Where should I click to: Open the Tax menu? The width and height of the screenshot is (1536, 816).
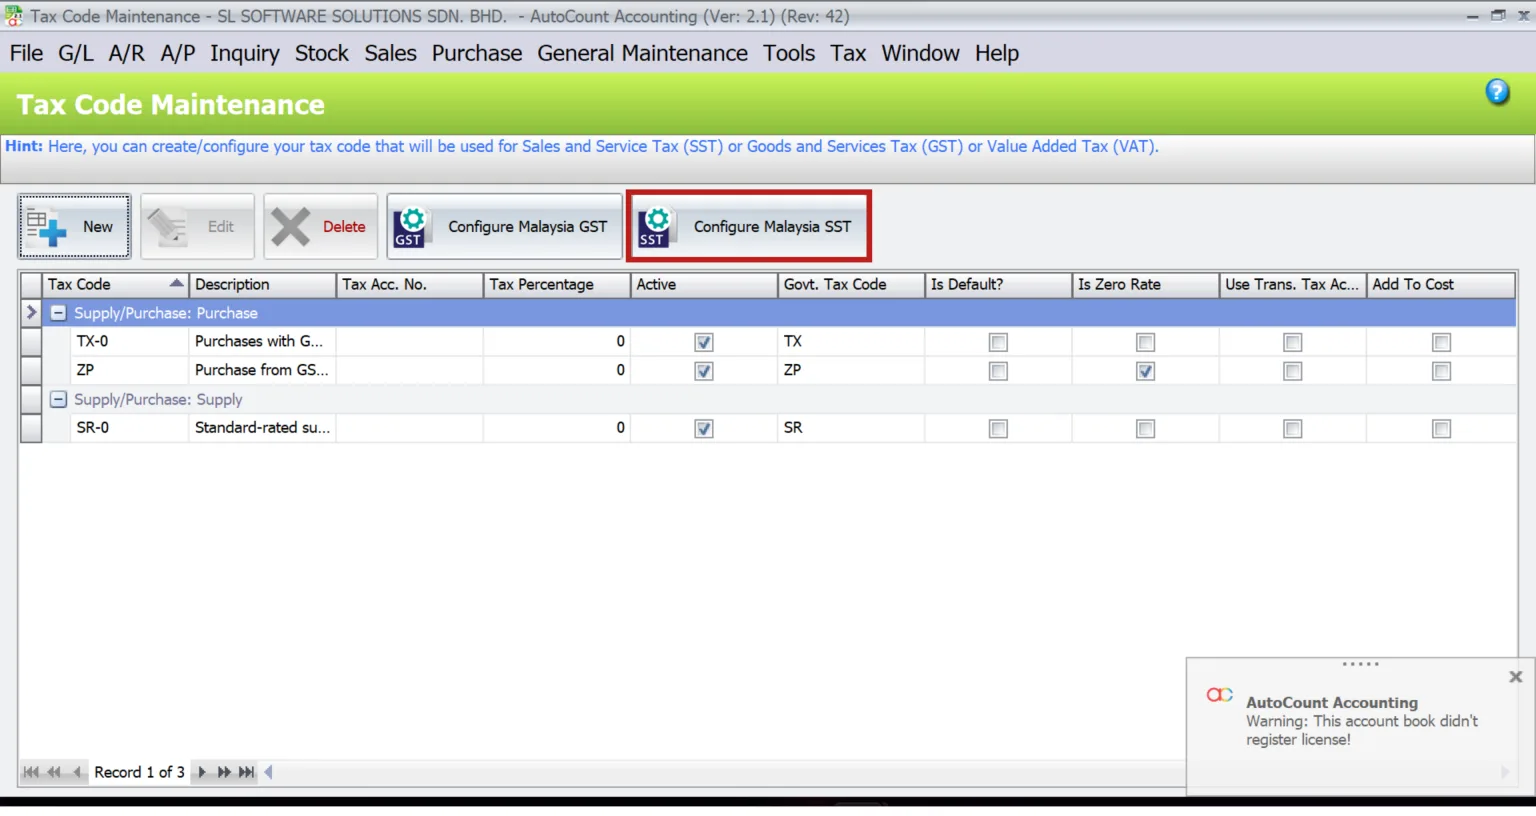(x=848, y=53)
